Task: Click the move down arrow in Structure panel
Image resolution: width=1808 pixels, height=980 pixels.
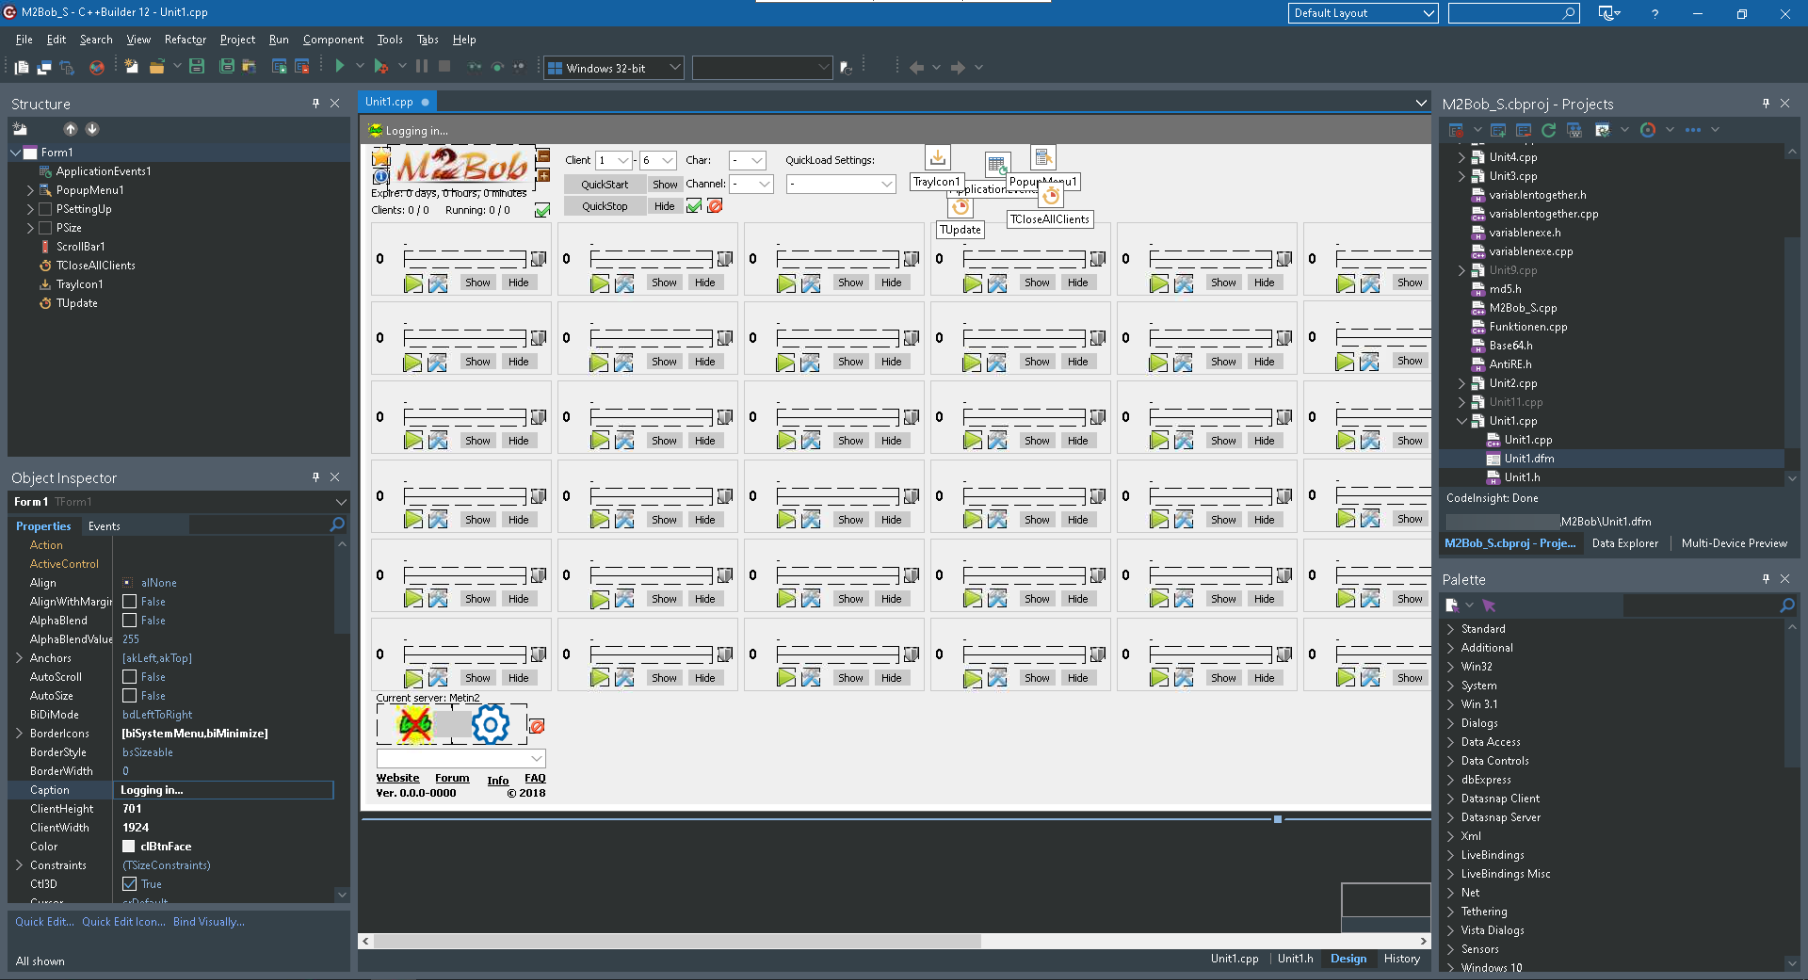Action: pos(92,129)
